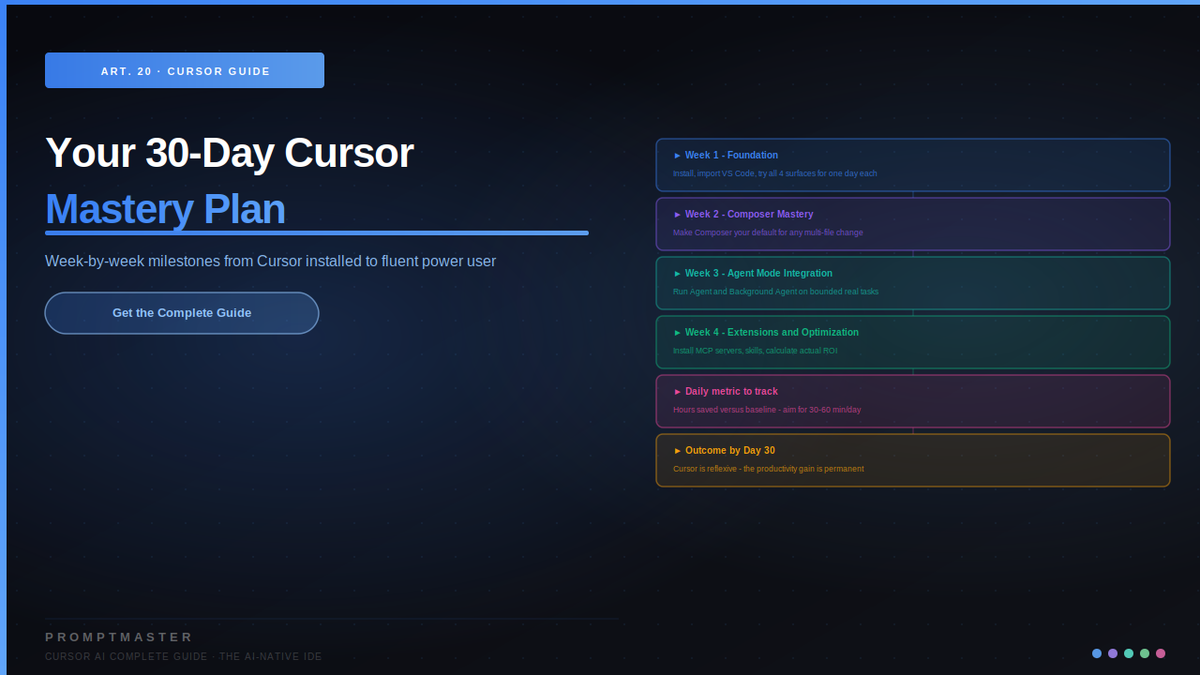Viewport: 1200px width, 675px height.
Task: Click 'Install, import VS Code' description text
Action: pos(775,174)
